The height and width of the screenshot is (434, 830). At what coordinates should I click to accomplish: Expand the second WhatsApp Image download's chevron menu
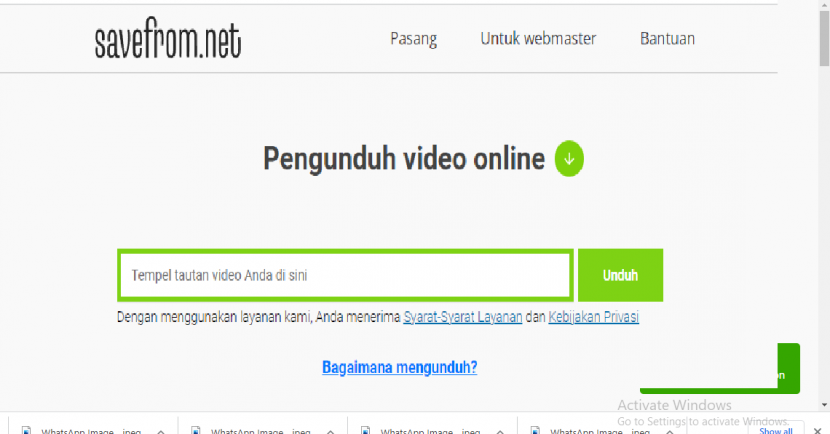pyautogui.click(x=330, y=431)
